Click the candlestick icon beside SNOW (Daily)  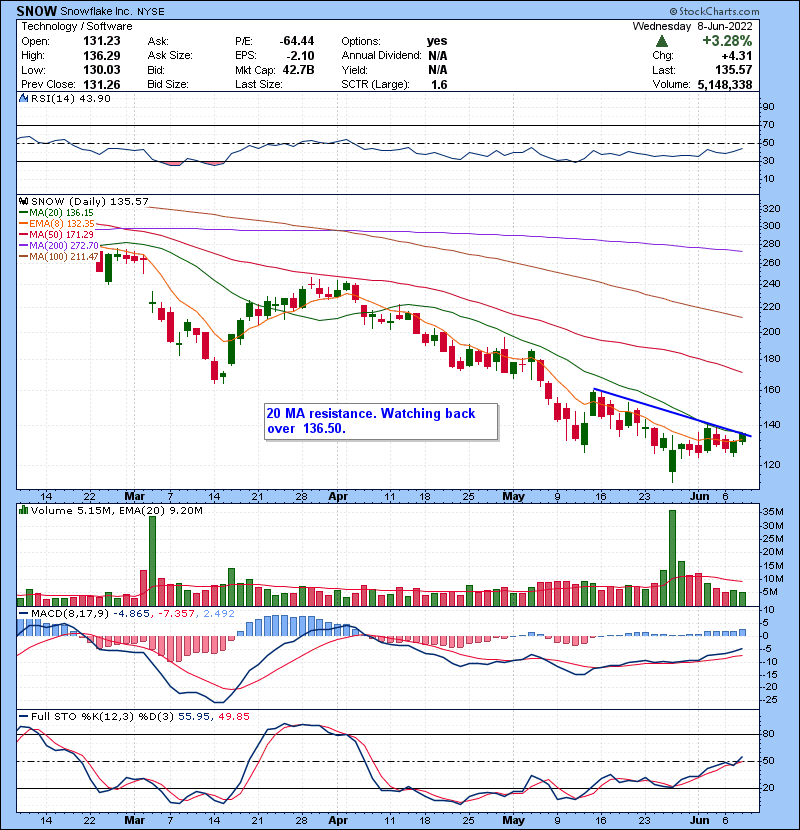24,202
